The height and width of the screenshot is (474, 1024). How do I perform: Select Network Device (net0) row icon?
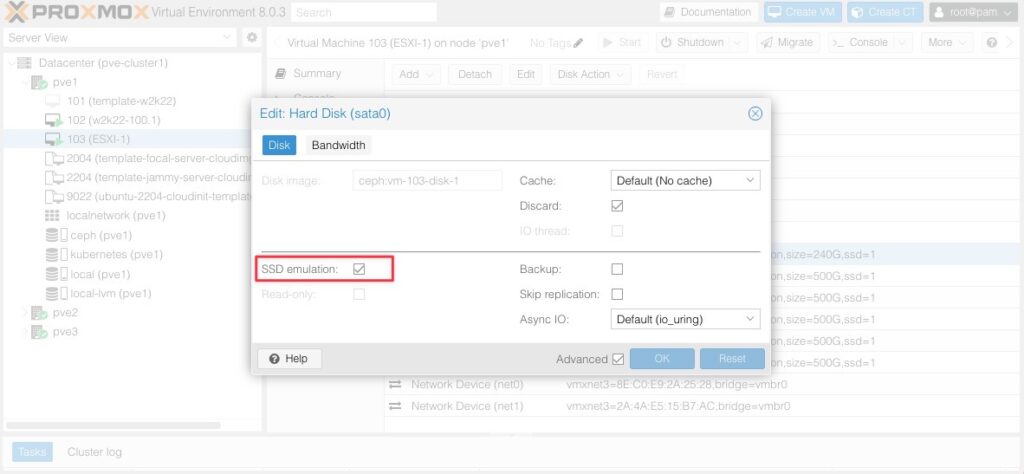pos(395,385)
